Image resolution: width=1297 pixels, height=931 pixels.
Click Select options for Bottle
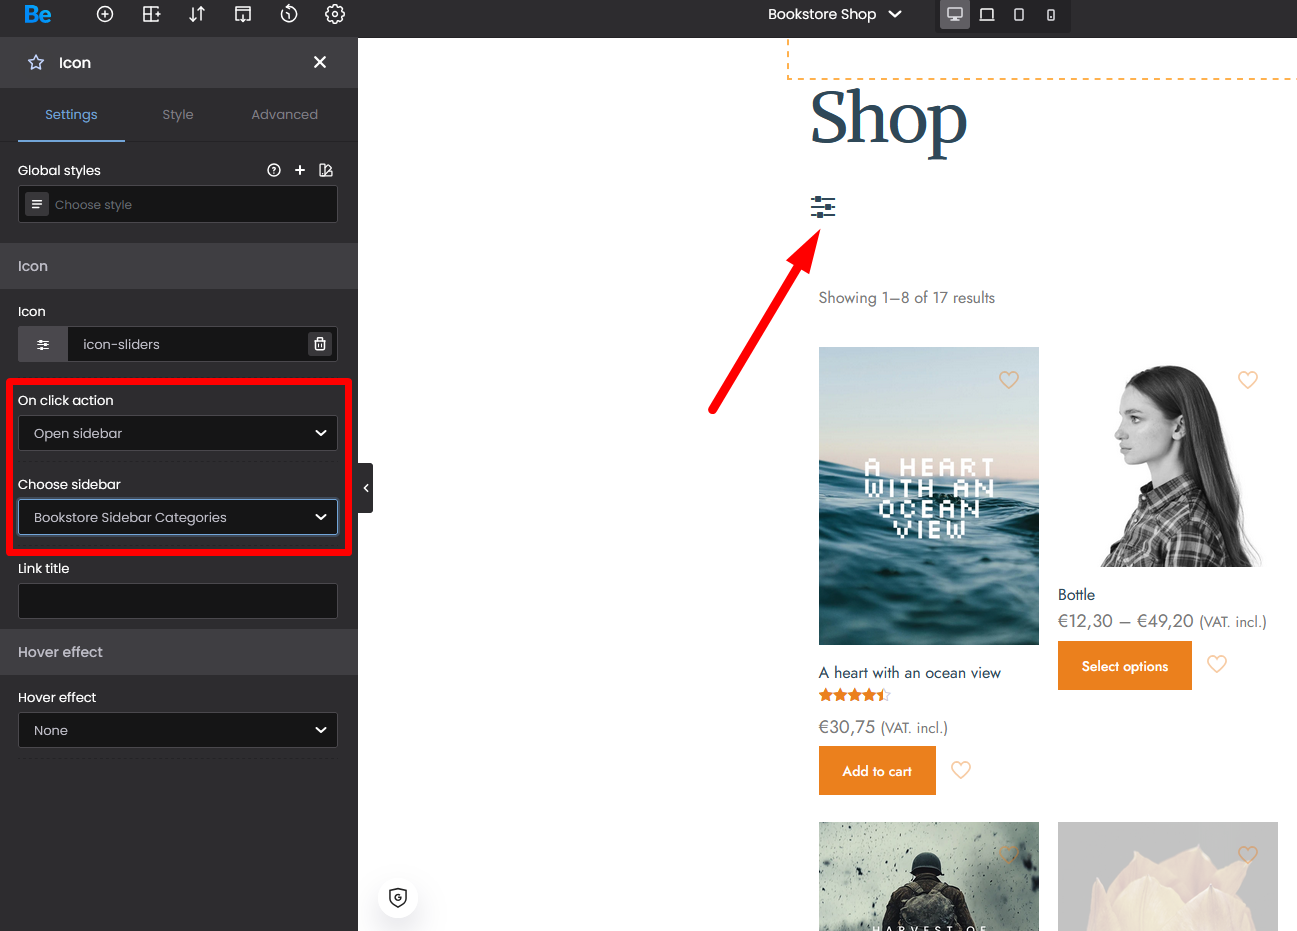tap(1124, 666)
